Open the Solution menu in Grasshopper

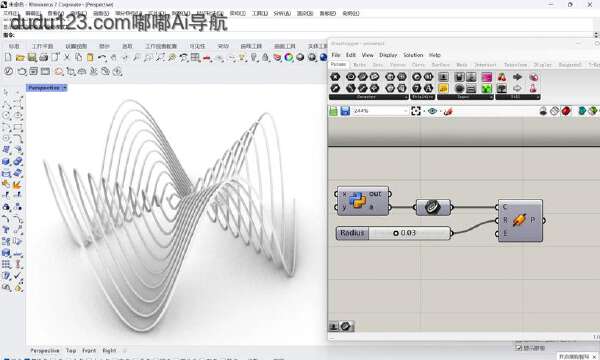[413, 55]
